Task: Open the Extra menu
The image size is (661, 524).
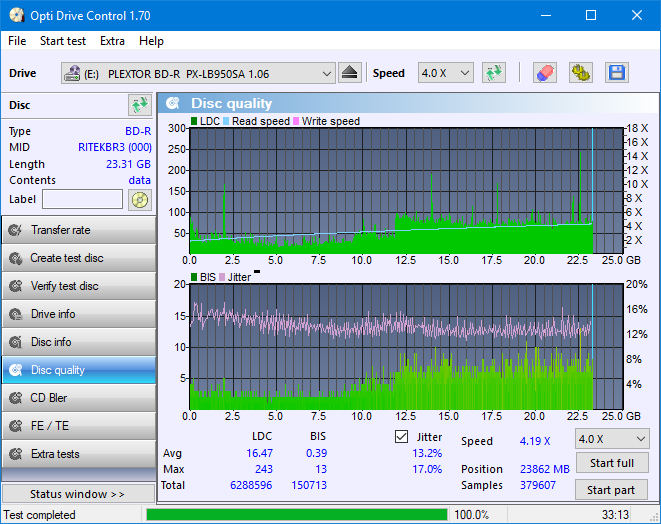Action: pyautogui.click(x=112, y=41)
